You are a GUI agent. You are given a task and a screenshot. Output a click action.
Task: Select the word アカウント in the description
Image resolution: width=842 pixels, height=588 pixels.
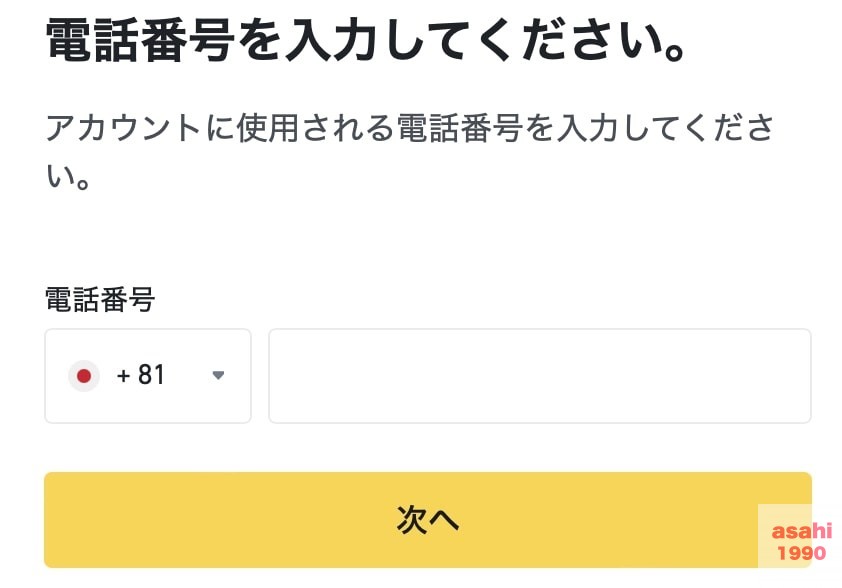[124, 128]
